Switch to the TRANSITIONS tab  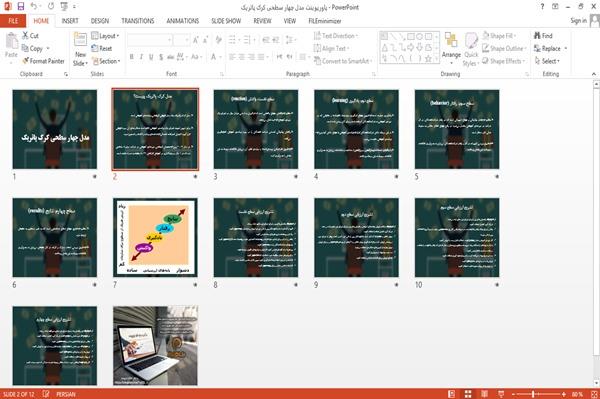[138, 21]
